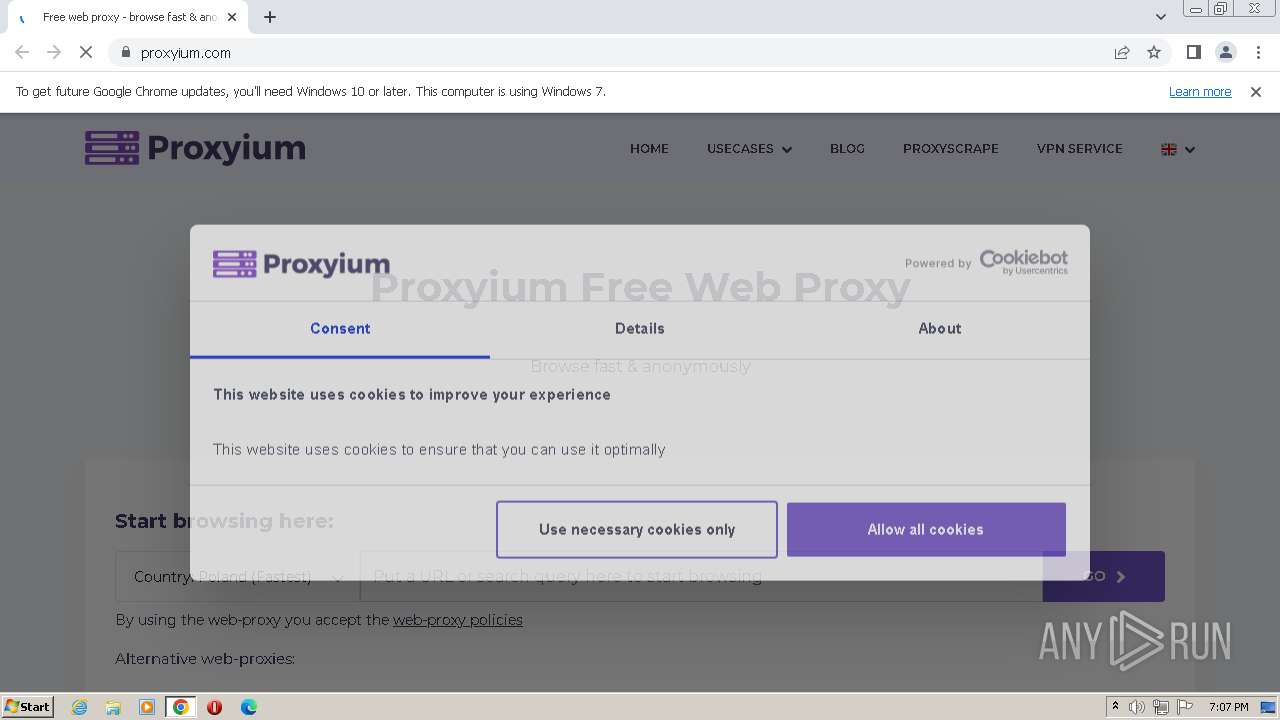Open the Cookiebot by Usercentrics logo link
This screenshot has width=1280, height=720.
(1023, 262)
